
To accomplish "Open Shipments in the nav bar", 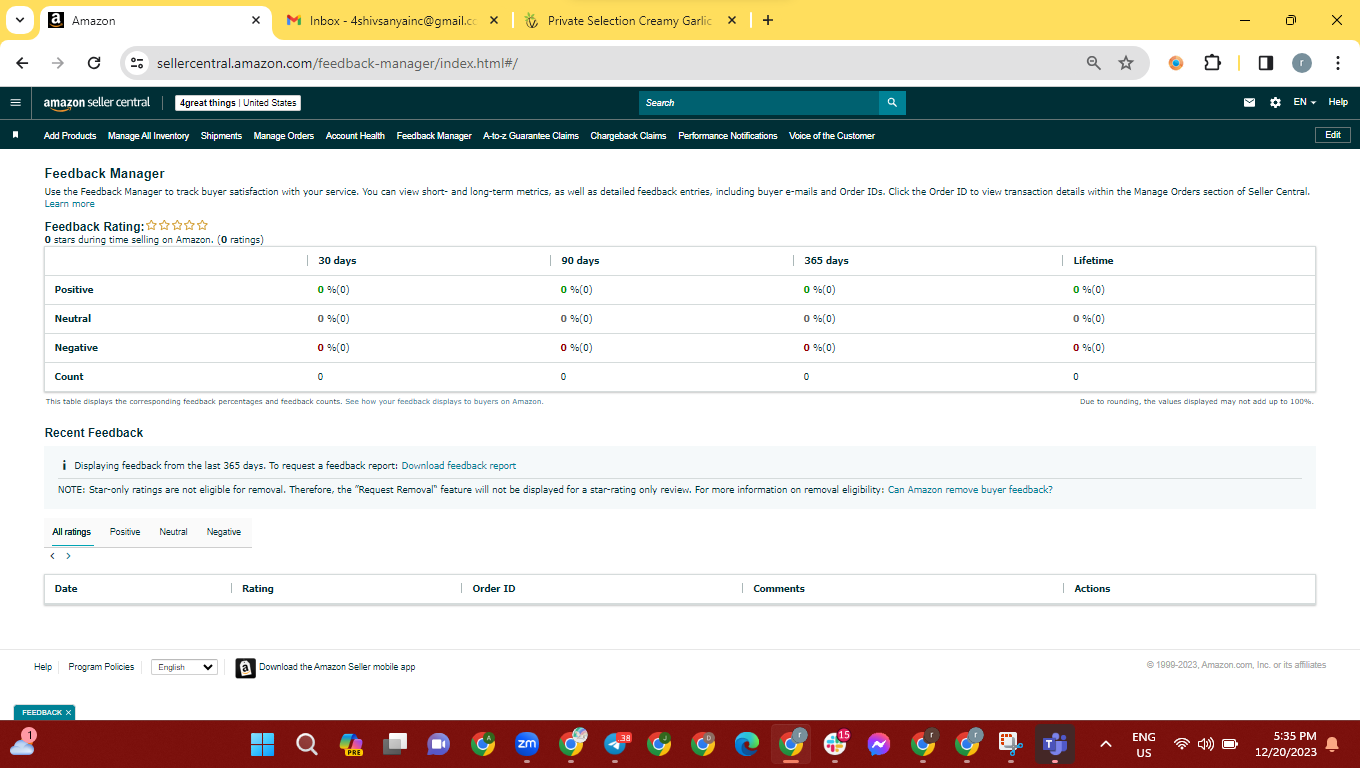I will 221,136.
